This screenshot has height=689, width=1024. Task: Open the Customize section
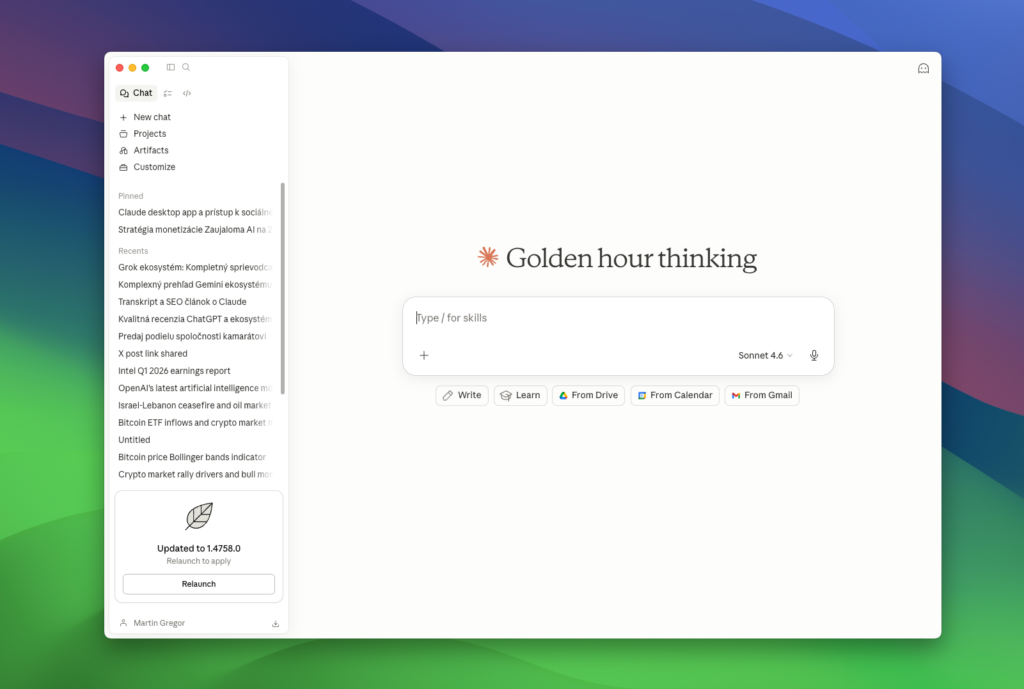pyautogui.click(x=154, y=167)
